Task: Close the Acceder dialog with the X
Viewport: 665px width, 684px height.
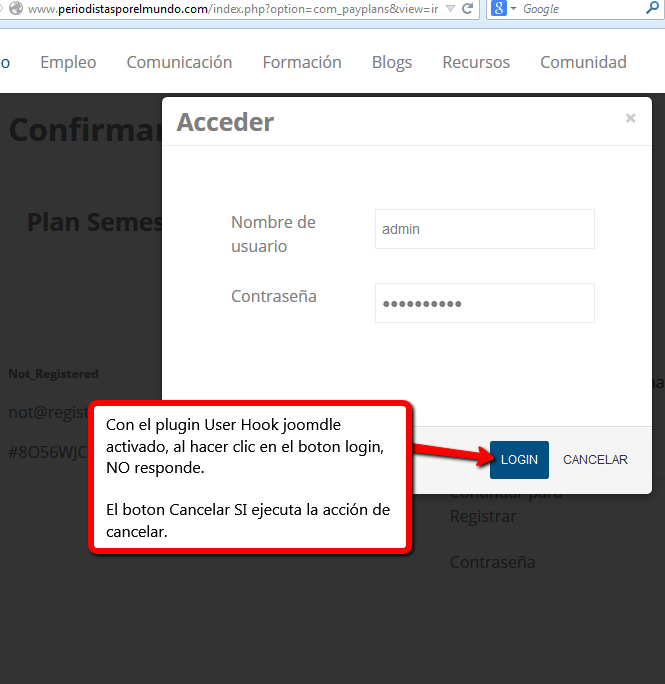Action: click(x=630, y=118)
